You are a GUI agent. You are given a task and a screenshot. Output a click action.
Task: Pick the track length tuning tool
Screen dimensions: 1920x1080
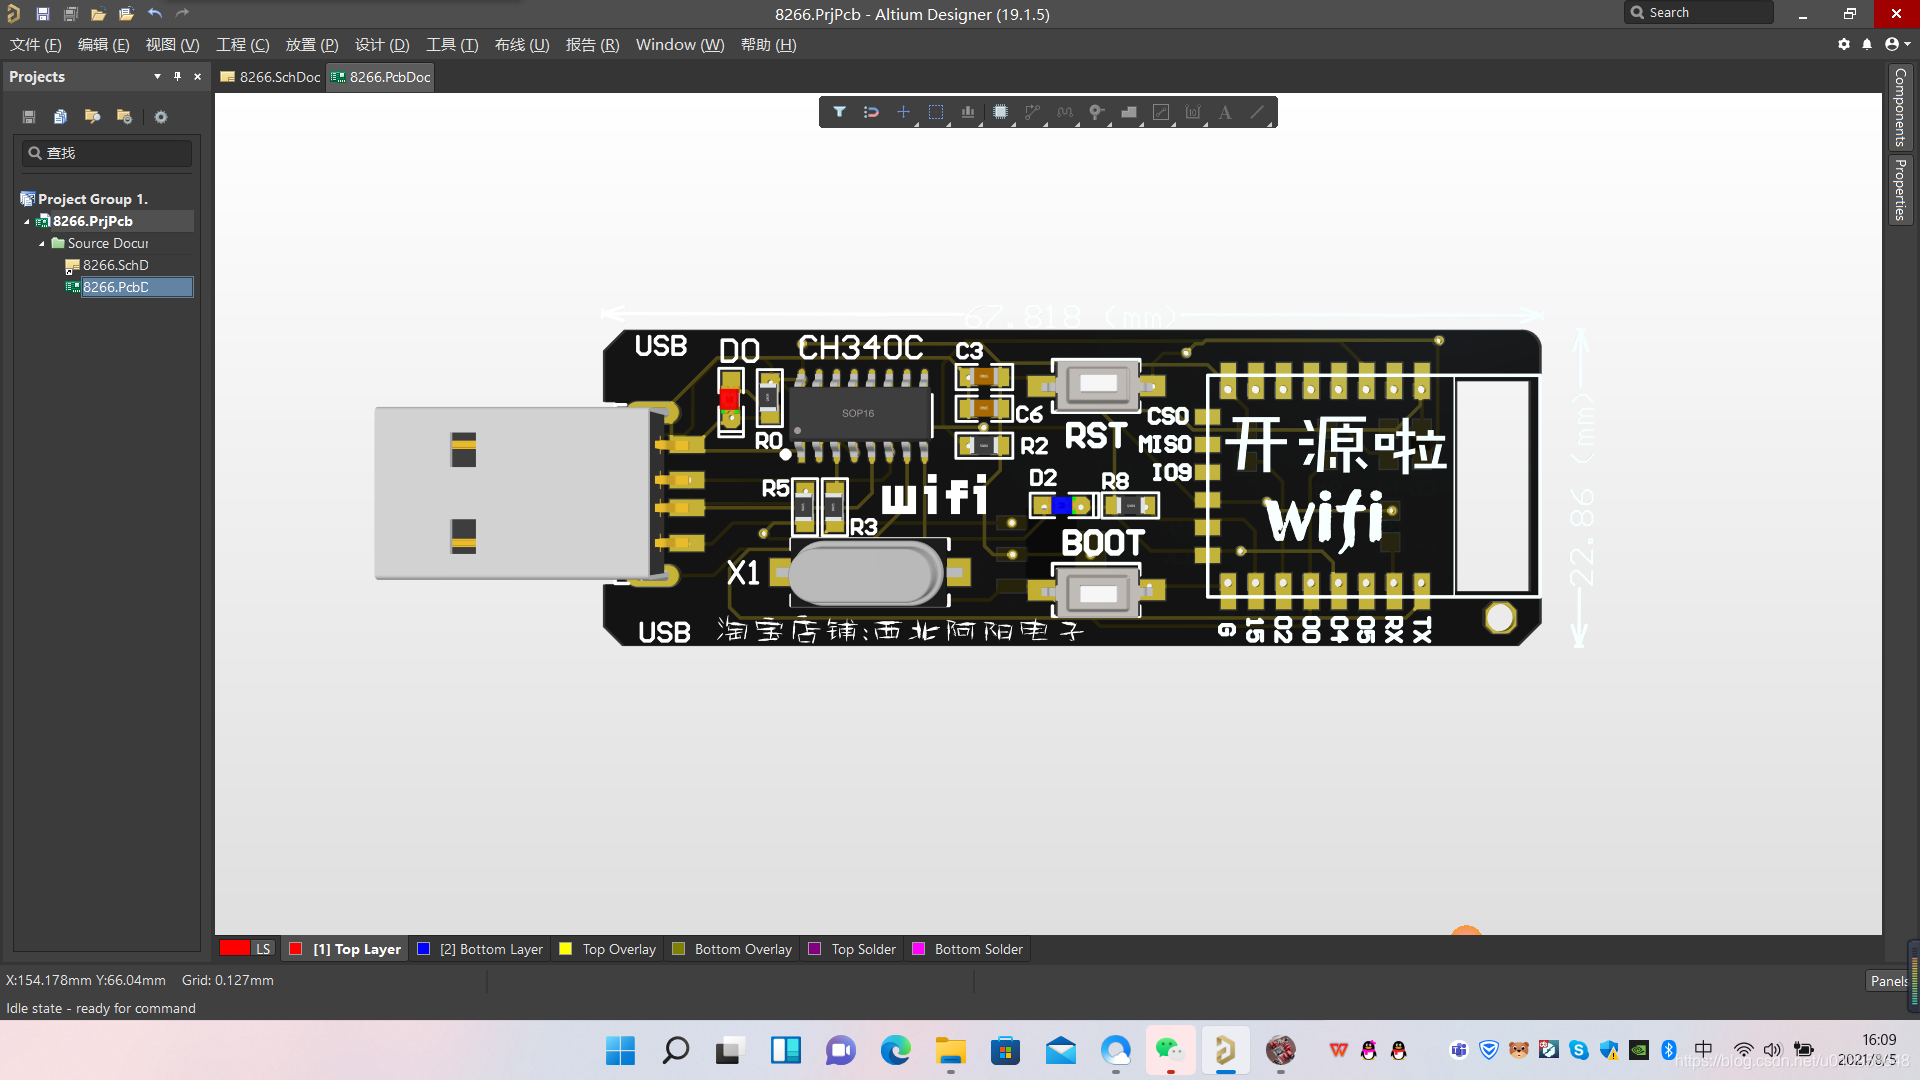(x=1065, y=112)
